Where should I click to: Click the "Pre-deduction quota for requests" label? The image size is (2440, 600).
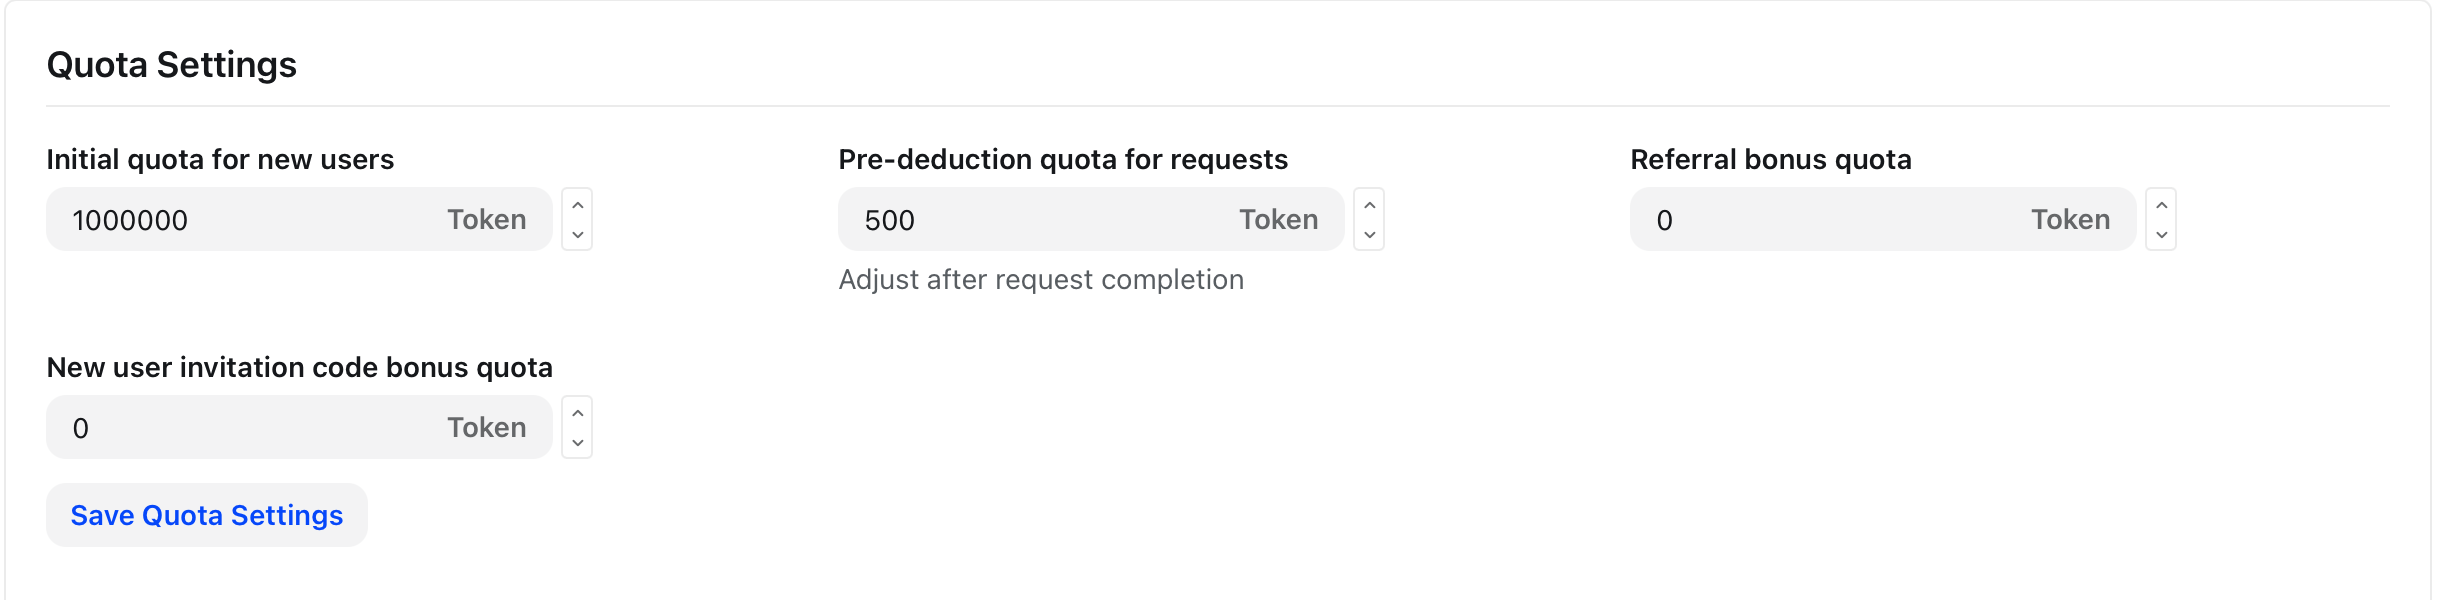coord(1063,160)
